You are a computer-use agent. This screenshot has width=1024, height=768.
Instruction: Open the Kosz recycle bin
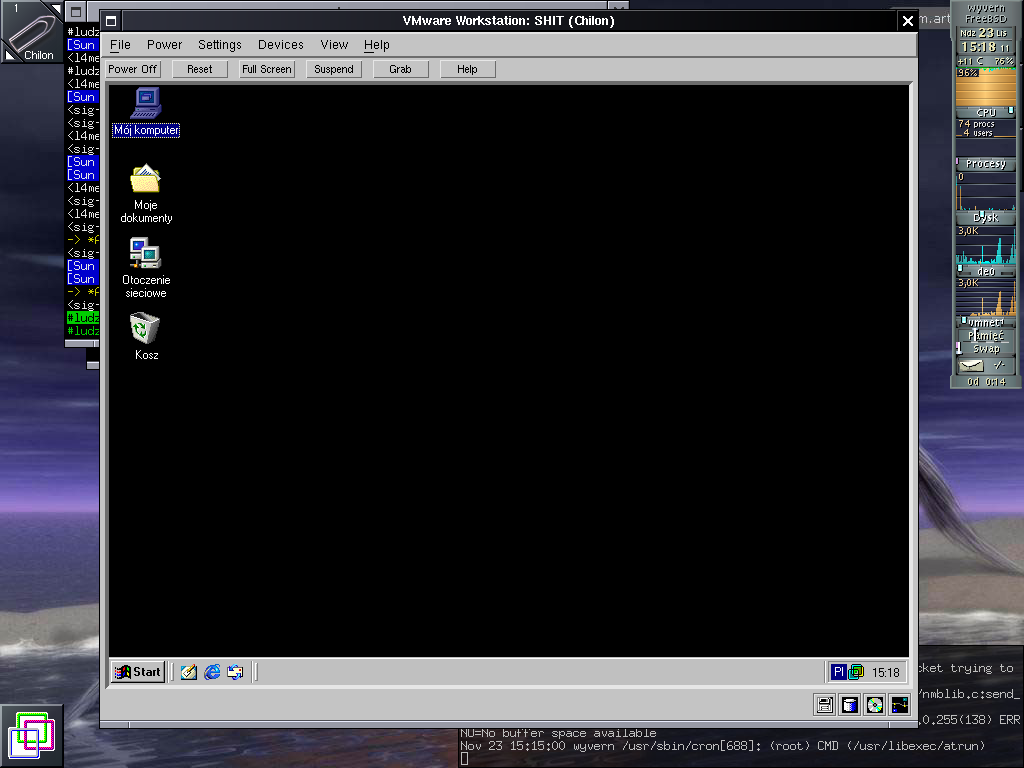[146, 329]
